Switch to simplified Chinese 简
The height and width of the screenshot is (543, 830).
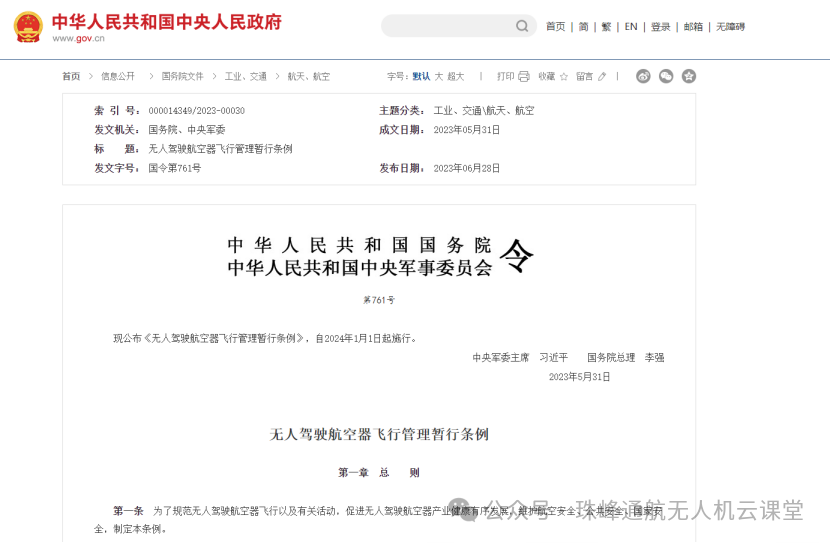point(583,26)
